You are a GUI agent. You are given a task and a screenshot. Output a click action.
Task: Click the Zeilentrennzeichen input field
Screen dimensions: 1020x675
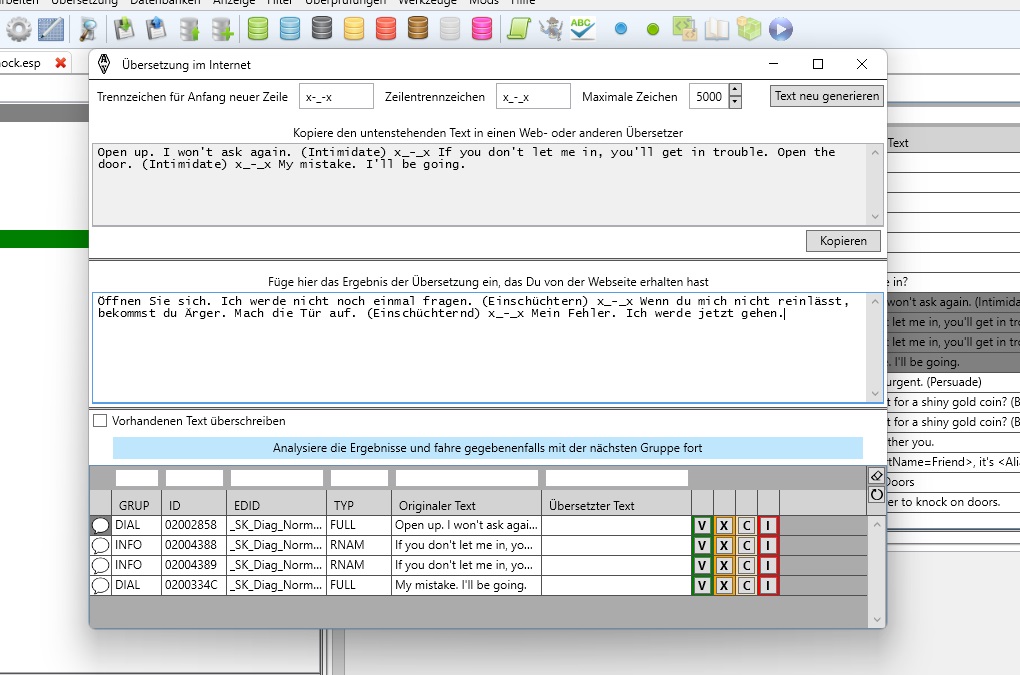[x=533, y=97]
